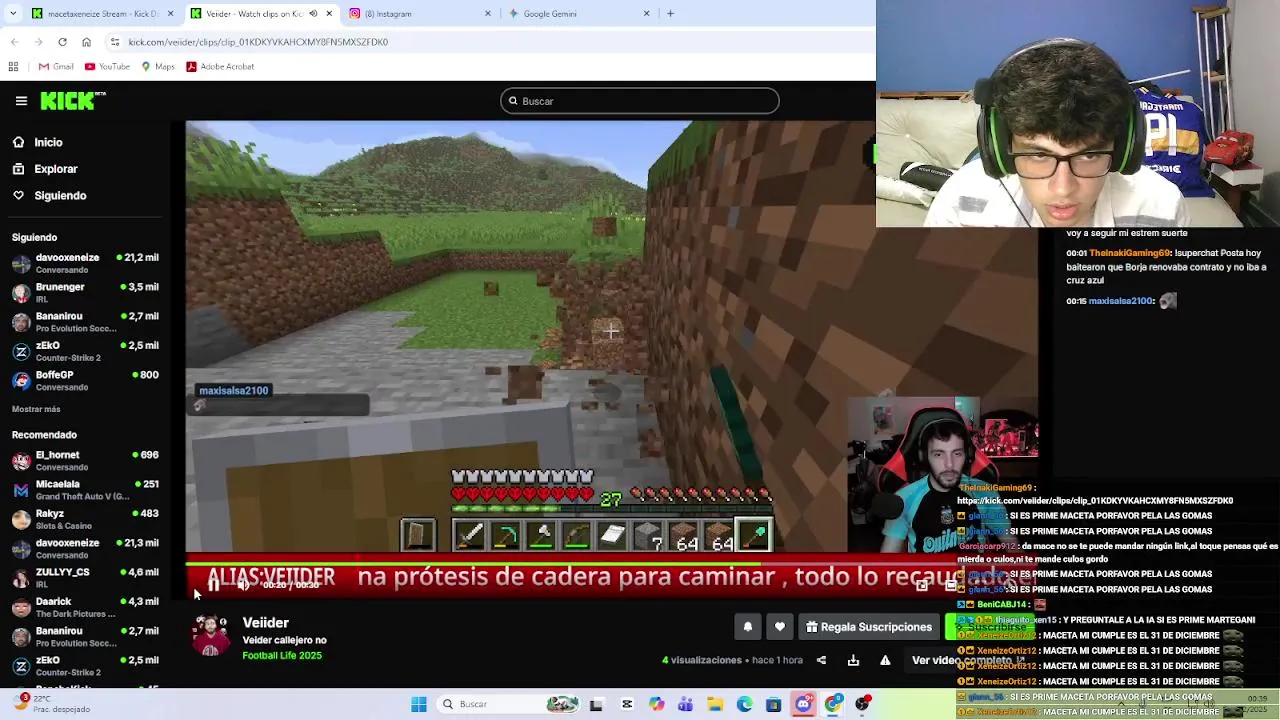Open Rakyz Slots & Casino channel
The width and height of the screenshot is (1280, 720).
pyautogui.click(x=85, y=519)
